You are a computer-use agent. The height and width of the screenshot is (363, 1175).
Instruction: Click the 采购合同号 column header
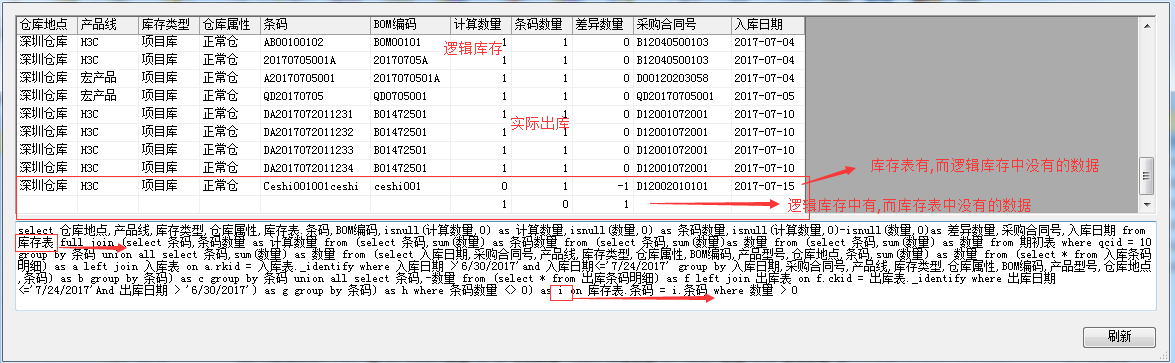tap(682, 25)
